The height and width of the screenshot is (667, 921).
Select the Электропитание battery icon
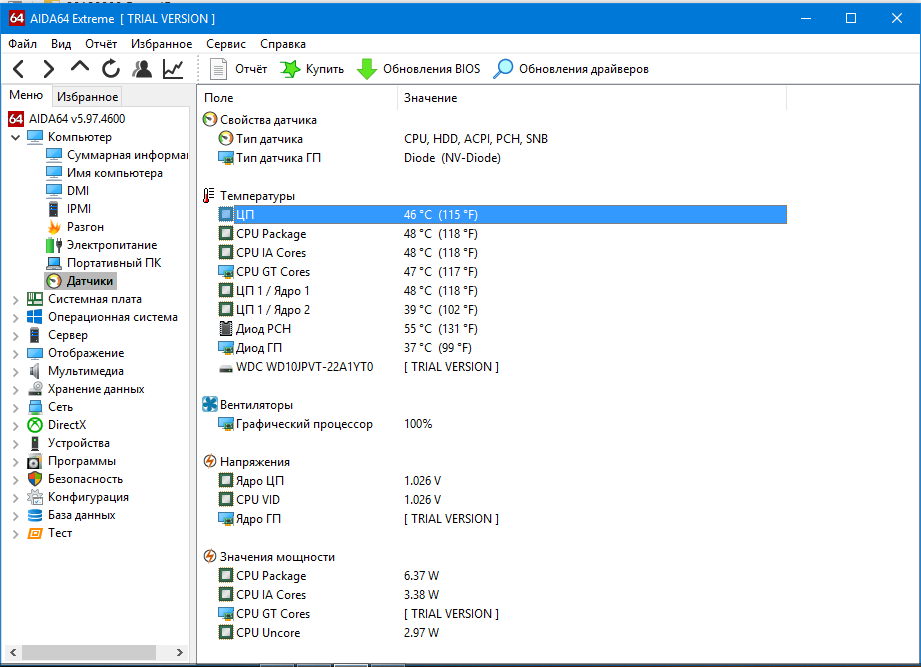tap(54, 245)
